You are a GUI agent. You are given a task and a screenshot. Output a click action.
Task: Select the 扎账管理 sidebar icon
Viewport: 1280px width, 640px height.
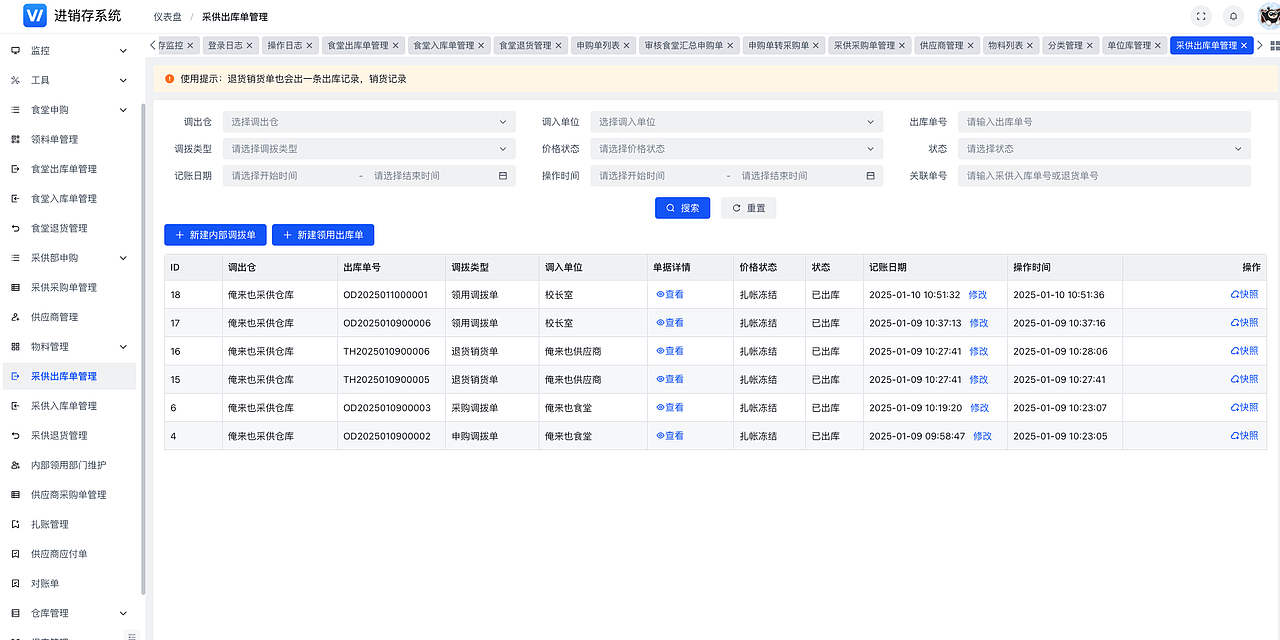click(14, 524)
